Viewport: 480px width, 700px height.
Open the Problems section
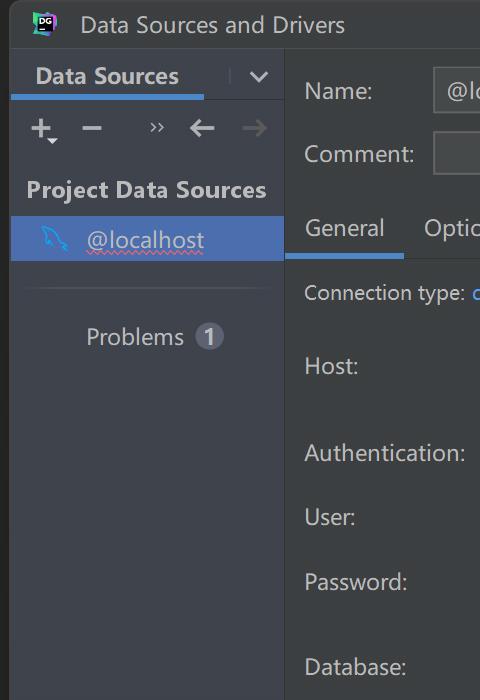coord(135,337)
